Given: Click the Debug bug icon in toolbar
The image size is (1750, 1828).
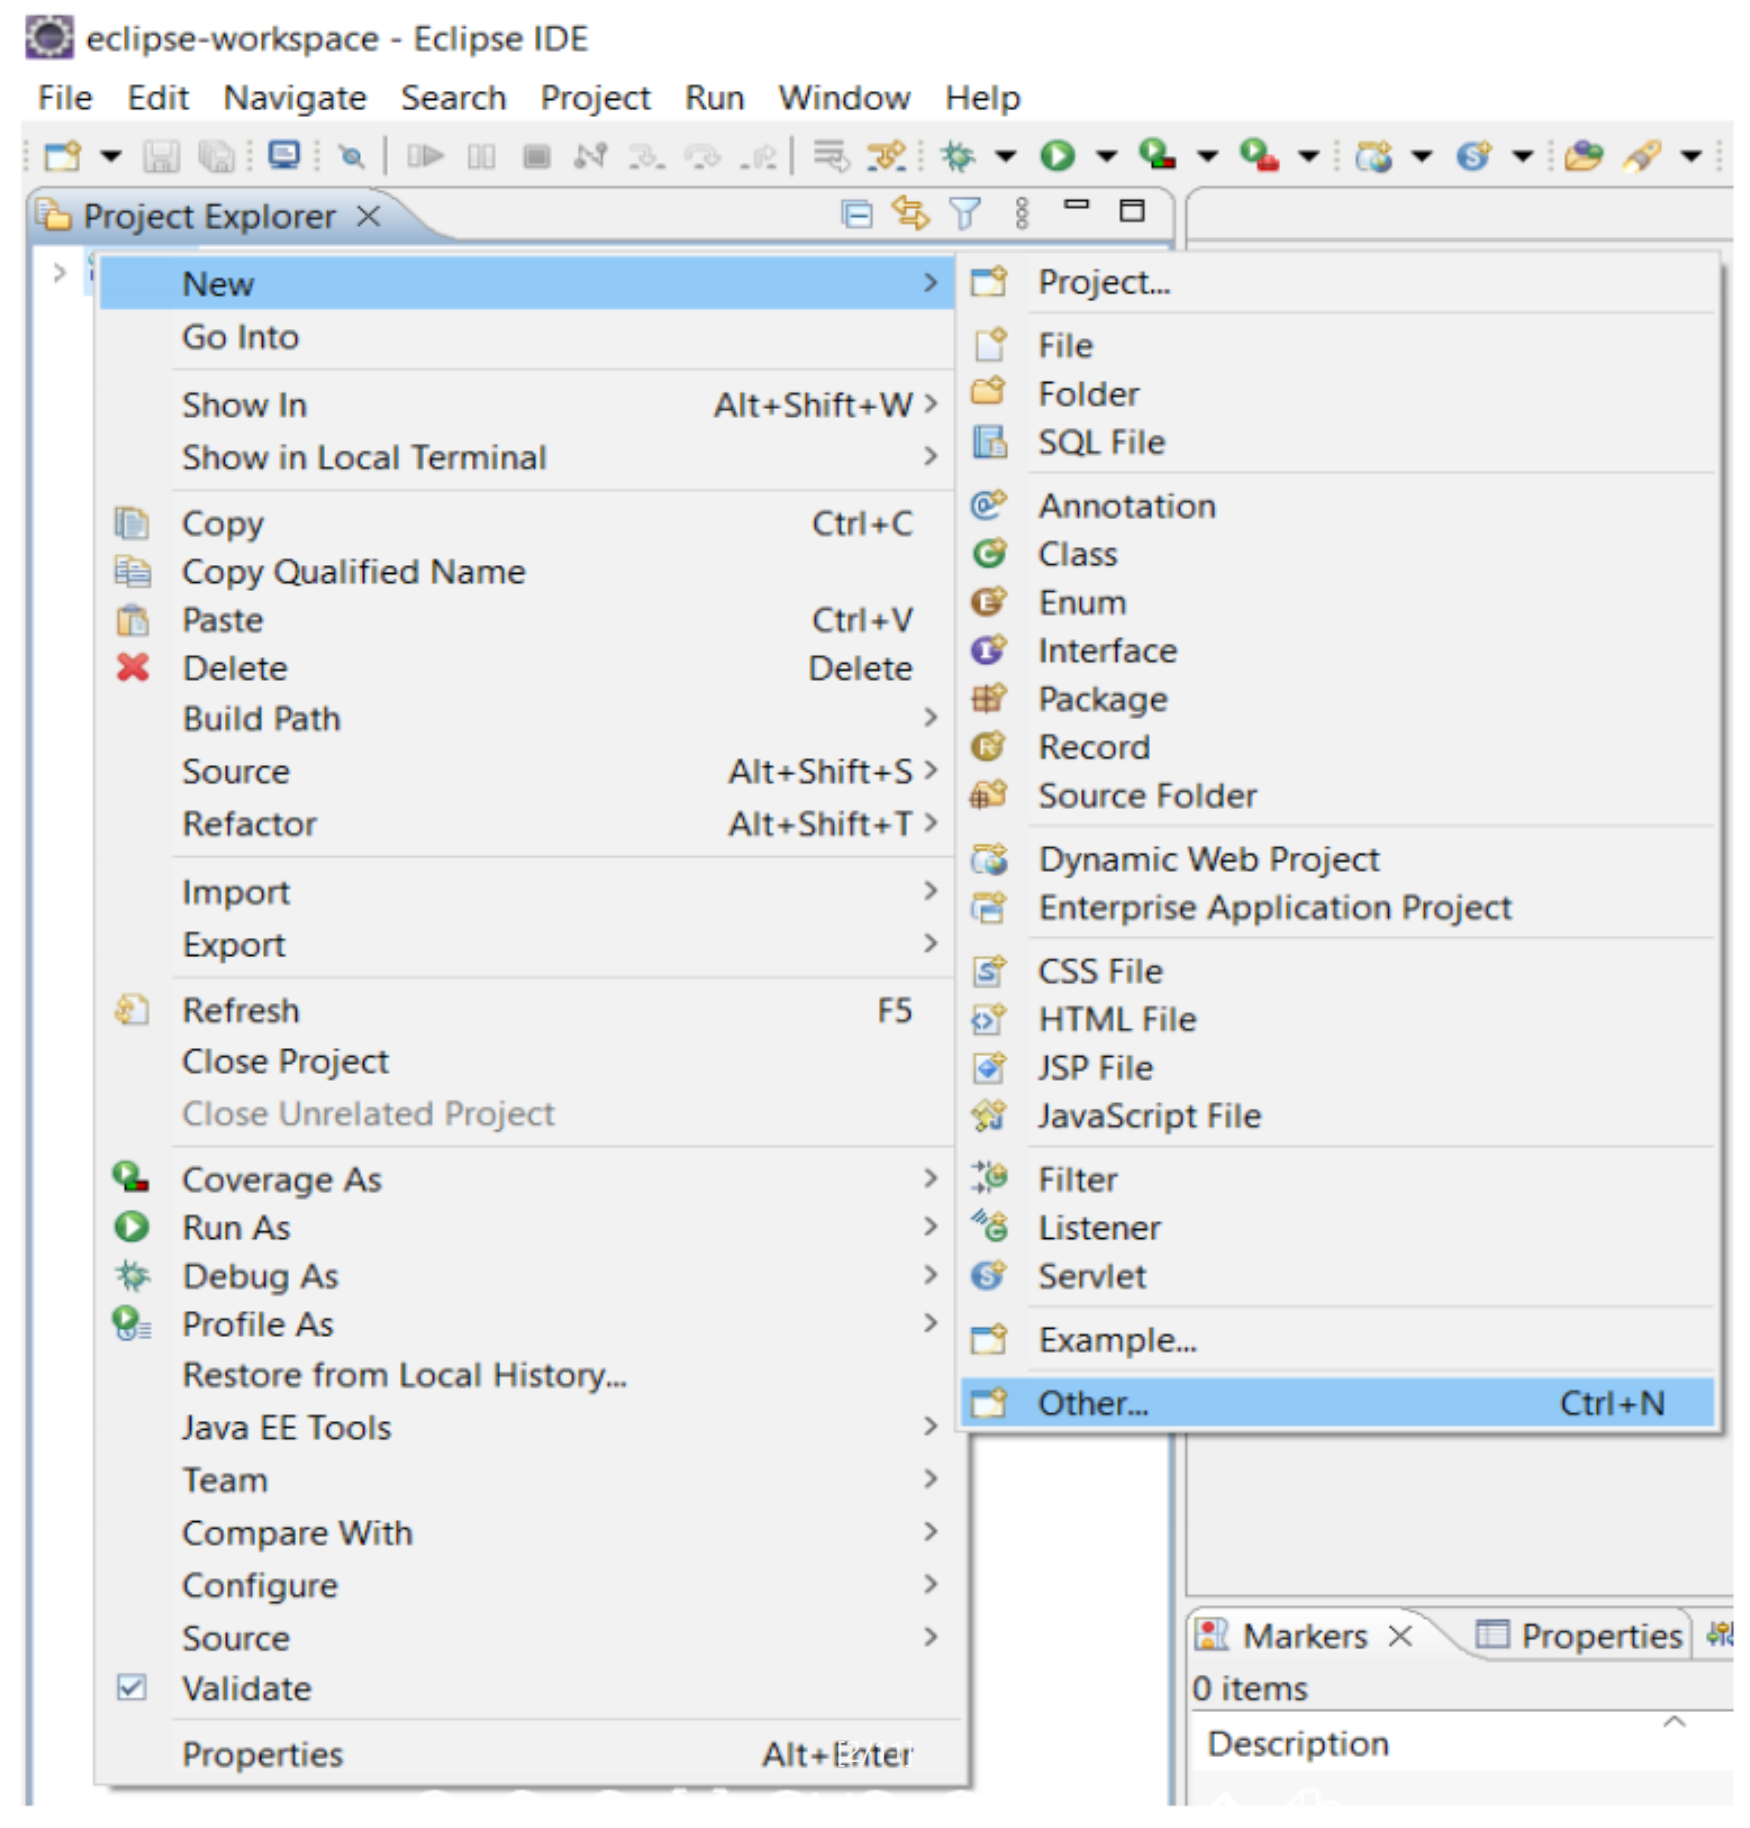Looking at the screenshot, I should point(957,155).
